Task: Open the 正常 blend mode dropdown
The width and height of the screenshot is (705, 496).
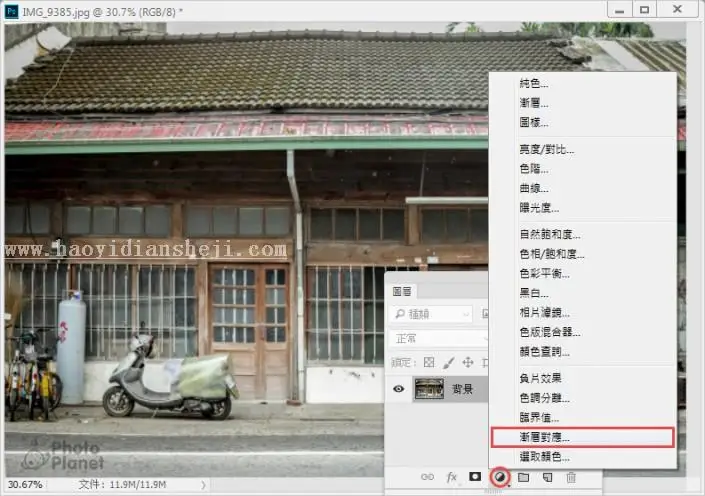Action: tap(438, 338)
